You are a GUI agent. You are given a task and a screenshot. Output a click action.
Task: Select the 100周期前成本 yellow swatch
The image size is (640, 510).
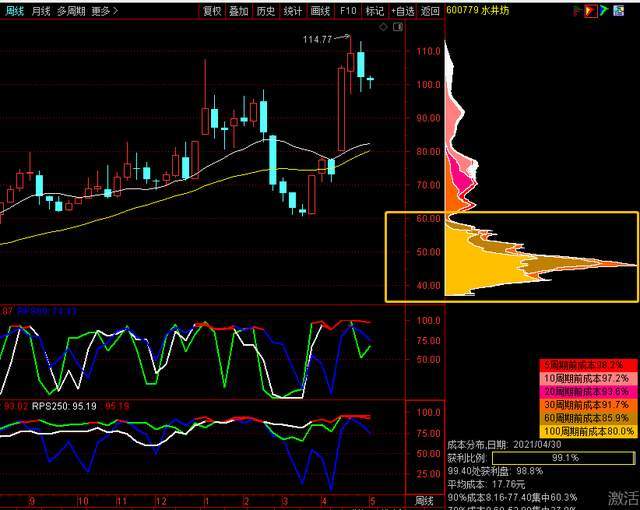588,431
